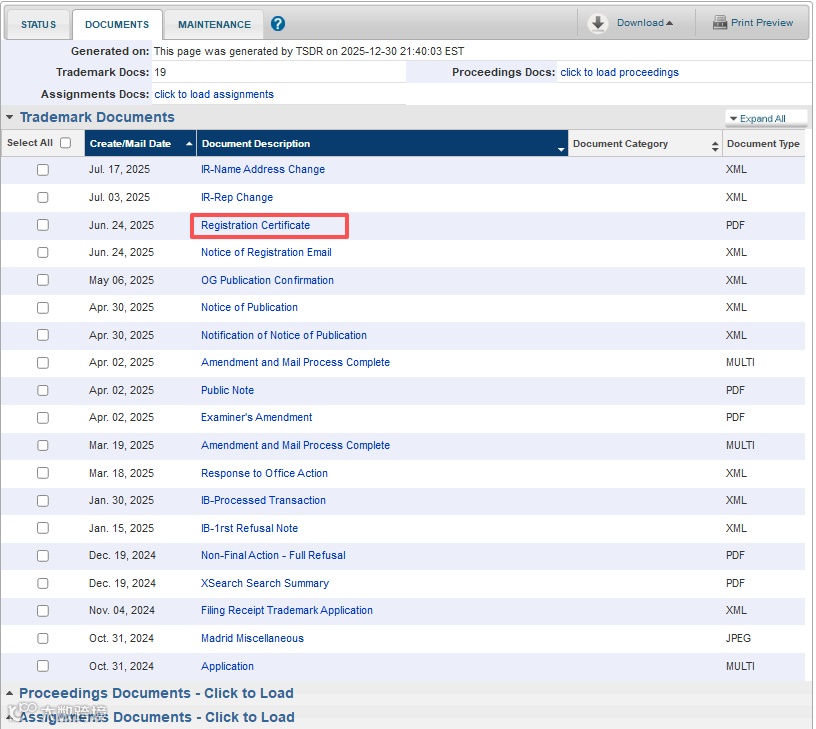Open the IR-Name Address Change document
The height and width of the screenshot is (729, 816).
pyautogui.click(x=263, y=169)
